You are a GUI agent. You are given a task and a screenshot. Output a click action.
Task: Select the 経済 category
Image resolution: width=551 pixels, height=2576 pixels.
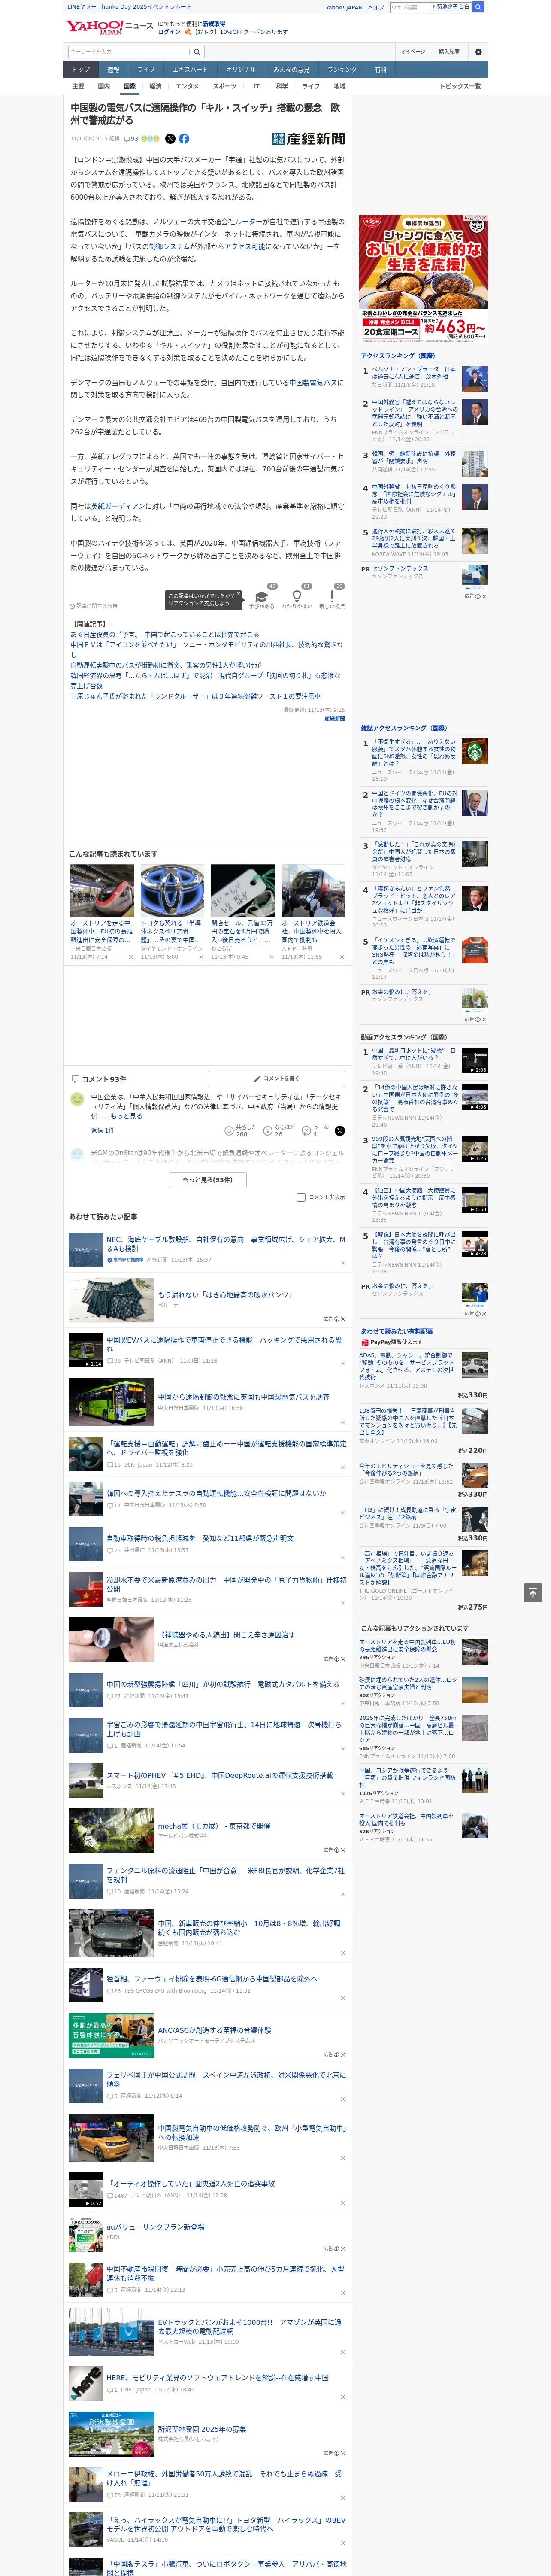click(x=155, y=86)
